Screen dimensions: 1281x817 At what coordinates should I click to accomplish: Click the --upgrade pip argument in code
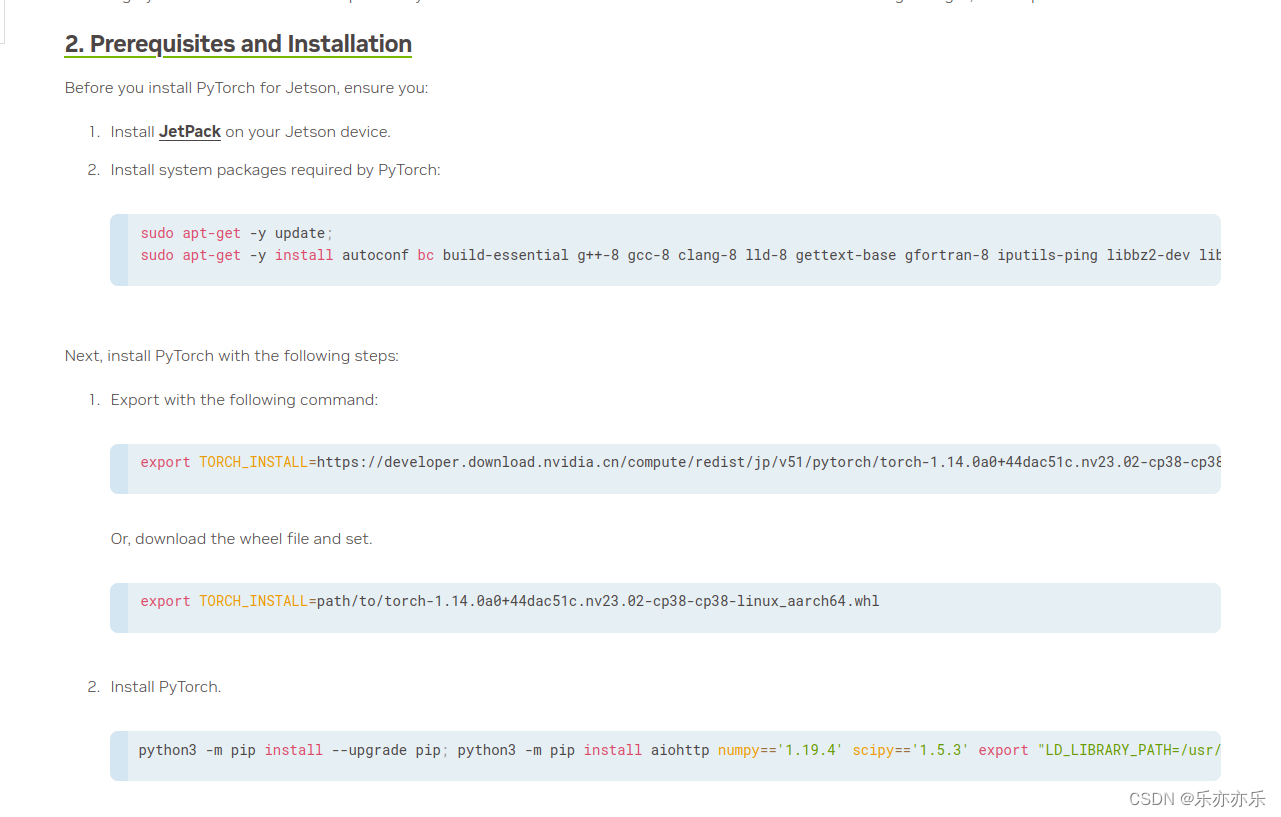pos(386,750)
